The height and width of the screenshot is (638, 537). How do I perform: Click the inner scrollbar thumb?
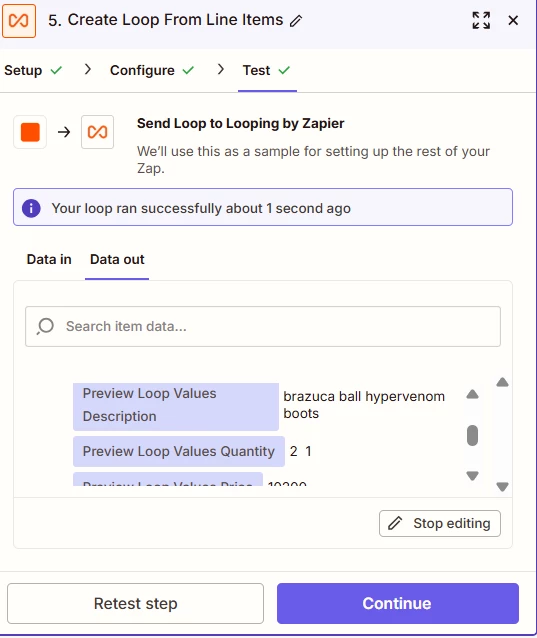[x=472, y=435]
